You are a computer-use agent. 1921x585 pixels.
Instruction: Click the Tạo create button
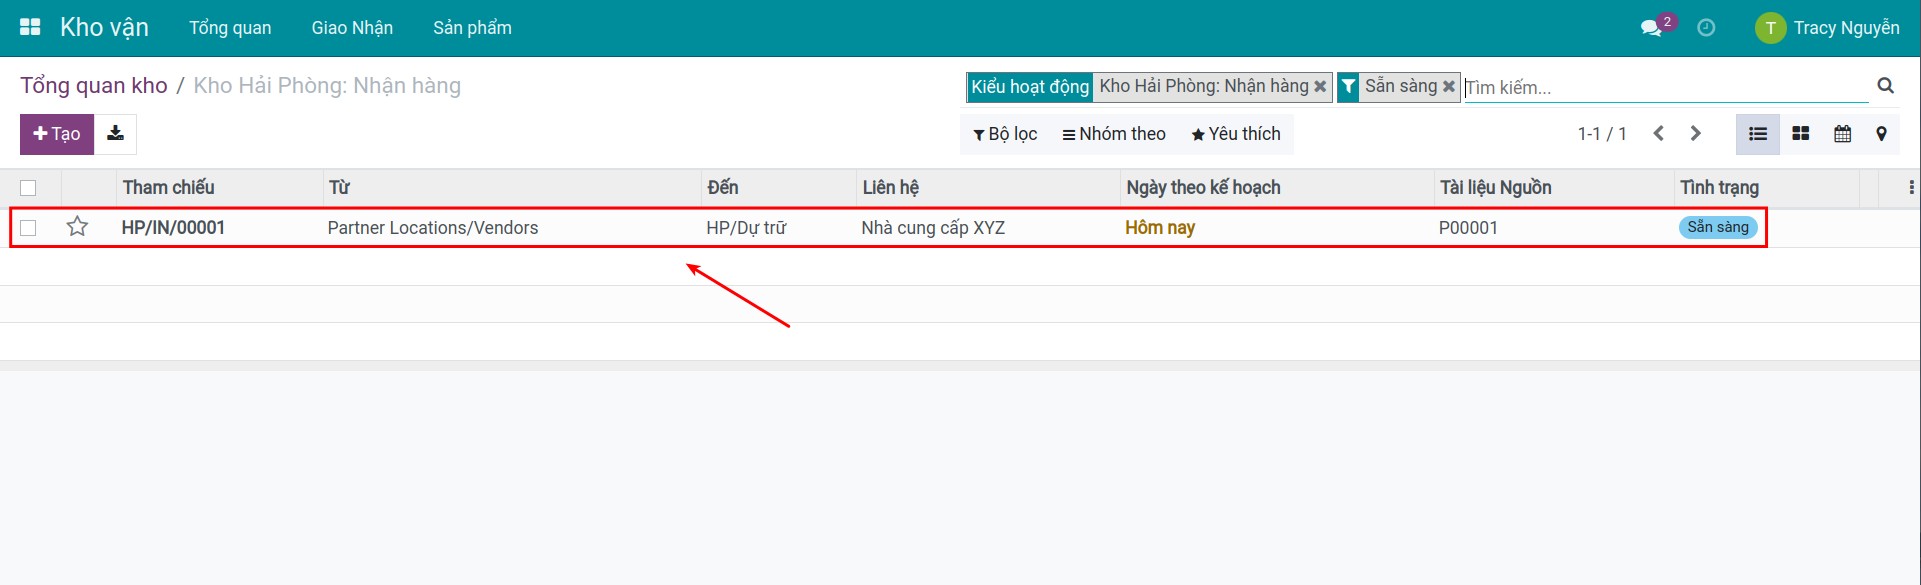point(57,134)
